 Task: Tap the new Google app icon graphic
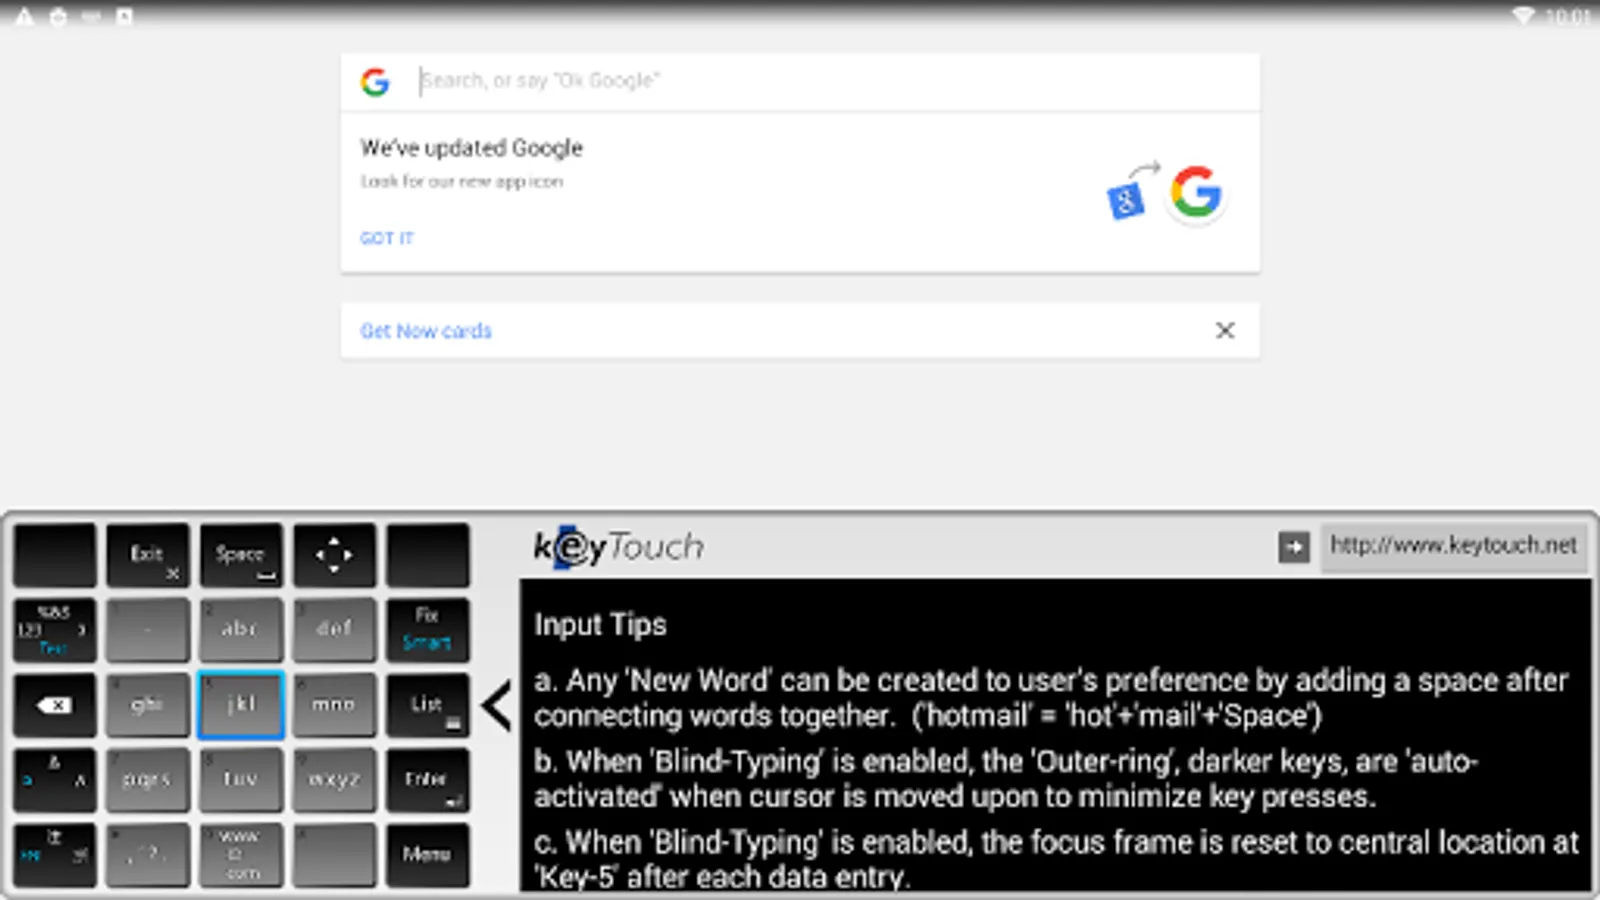click(1196, 192)
